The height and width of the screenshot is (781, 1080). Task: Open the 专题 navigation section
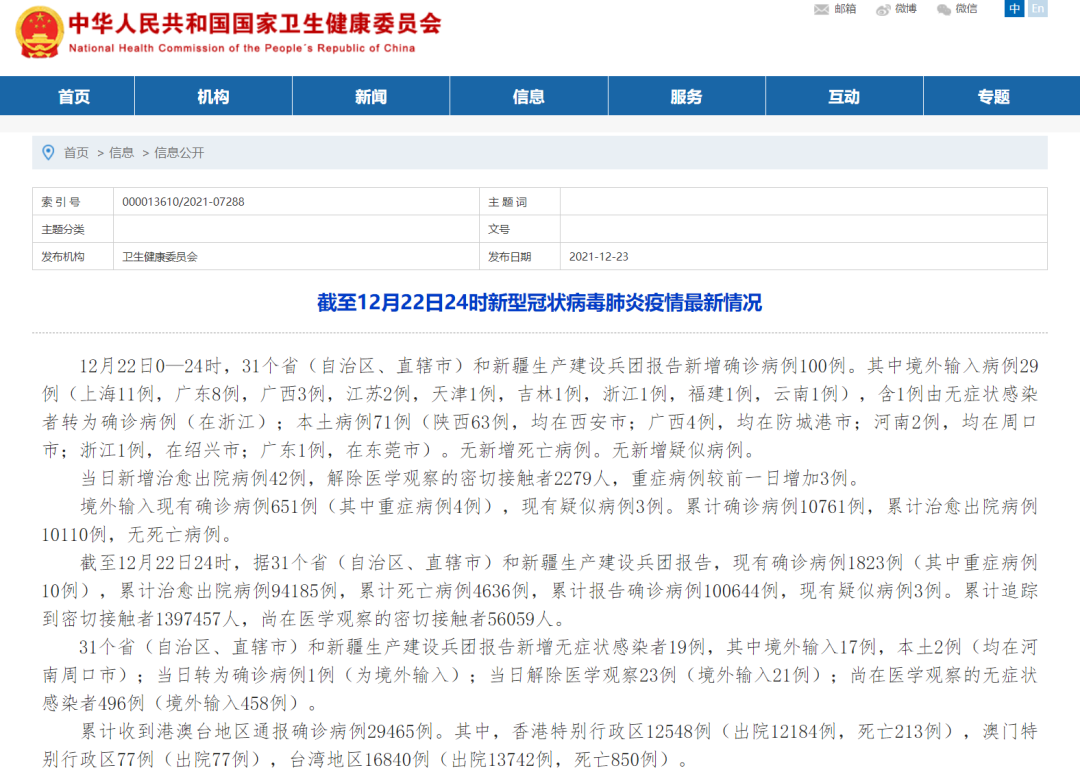(994, 97)
